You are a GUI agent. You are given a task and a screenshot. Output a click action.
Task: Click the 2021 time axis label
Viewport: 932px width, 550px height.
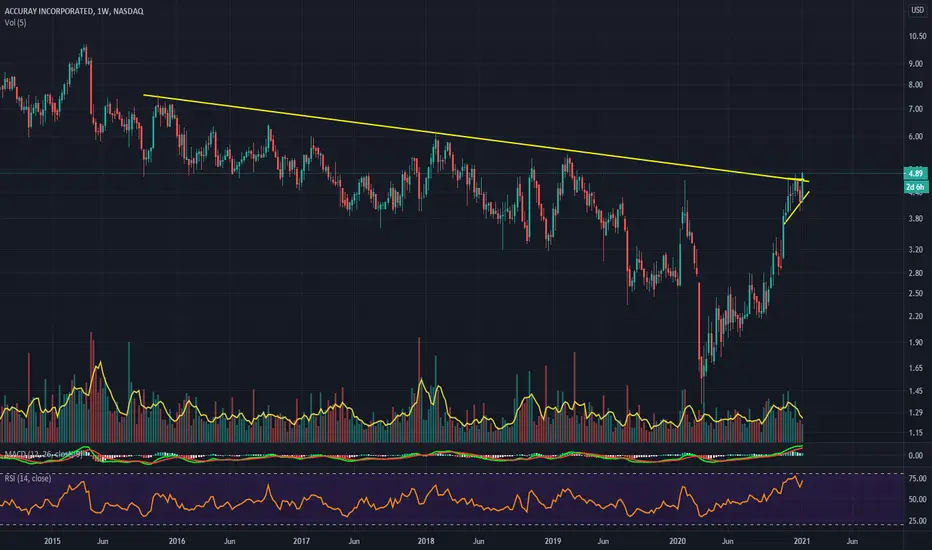tap(802, 541)
